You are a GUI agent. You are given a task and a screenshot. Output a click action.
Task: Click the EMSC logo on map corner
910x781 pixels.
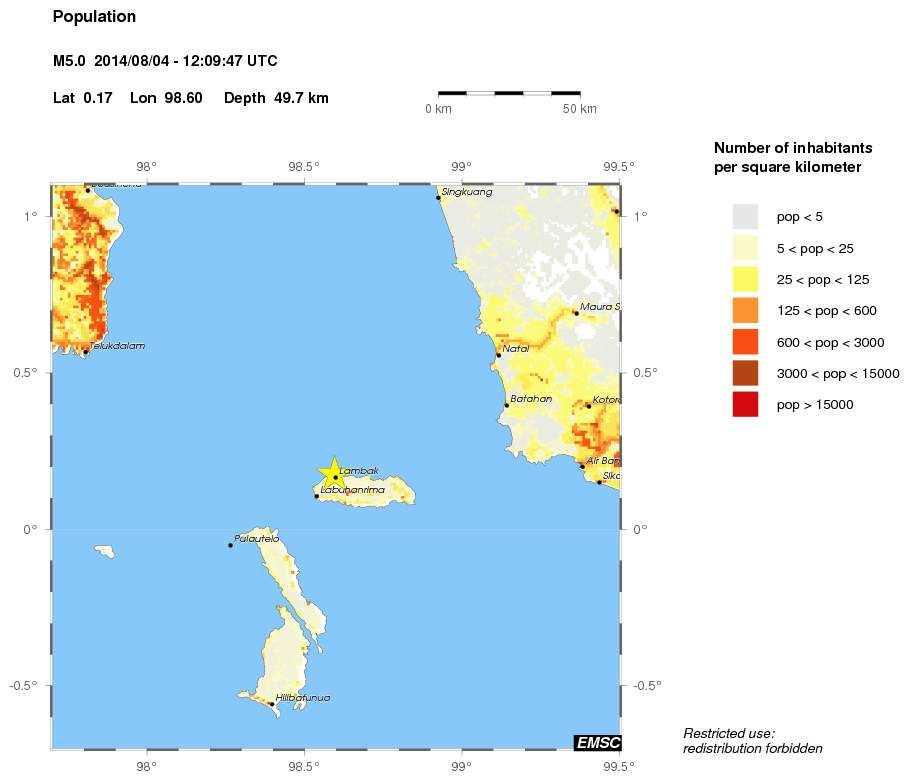[x=597, y=742]
